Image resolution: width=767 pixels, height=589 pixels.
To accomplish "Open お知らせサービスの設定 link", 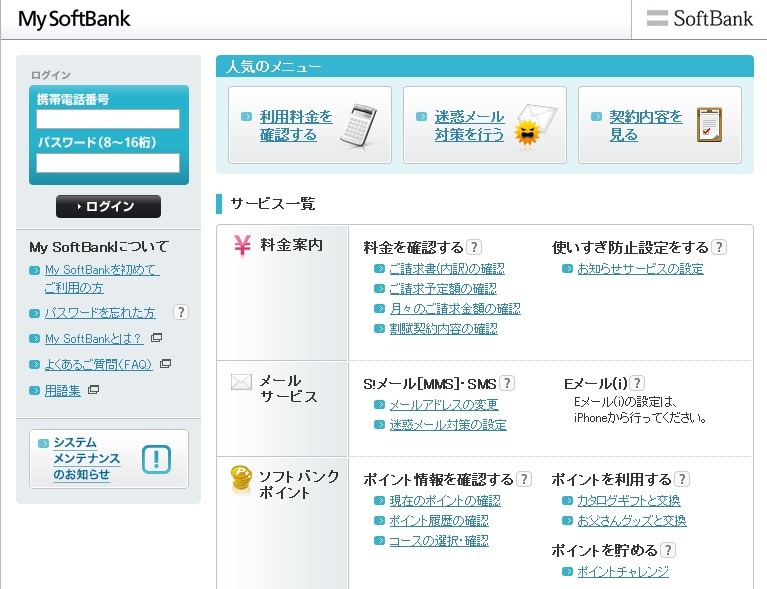I will 640,269.
